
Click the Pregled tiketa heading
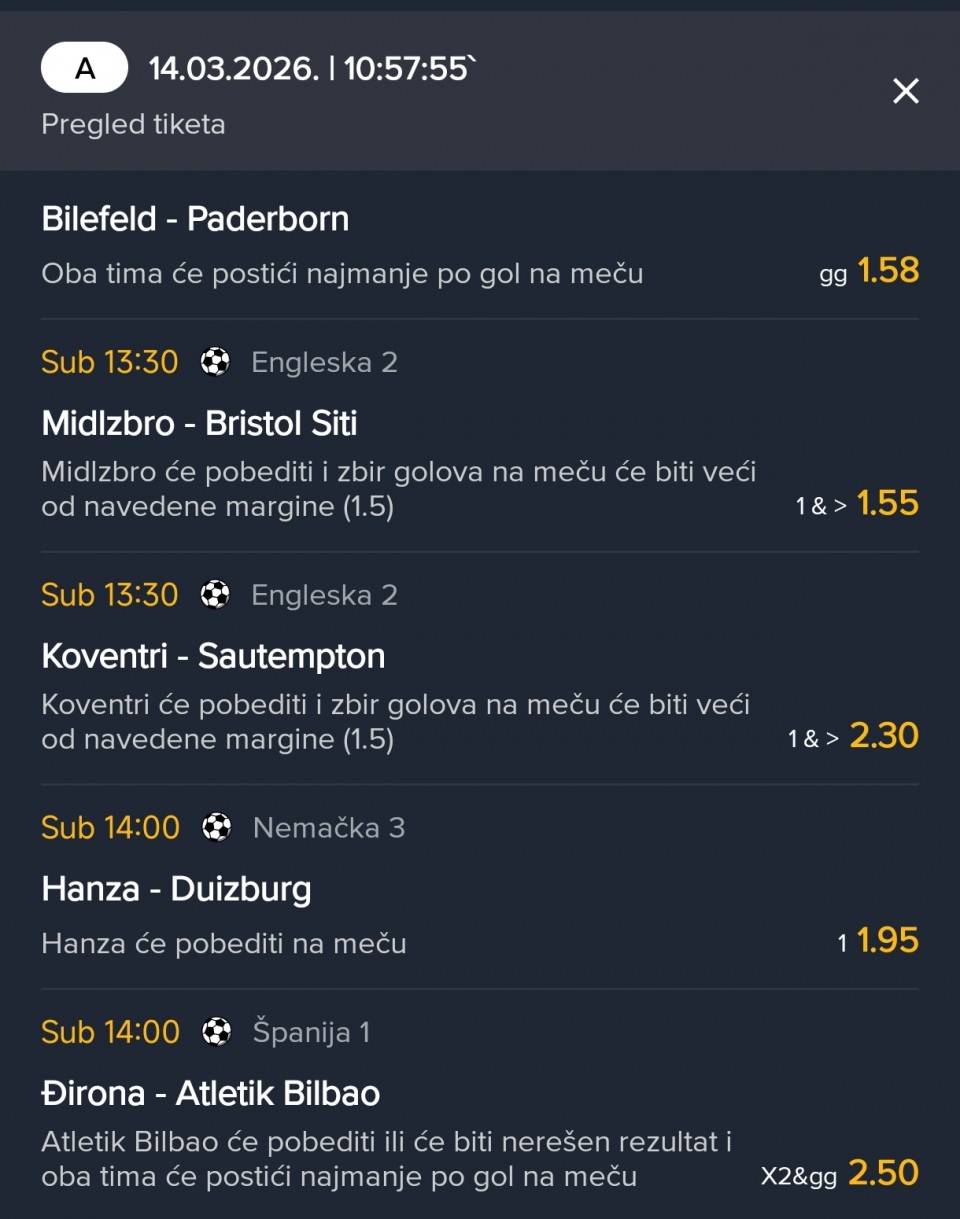133,125
